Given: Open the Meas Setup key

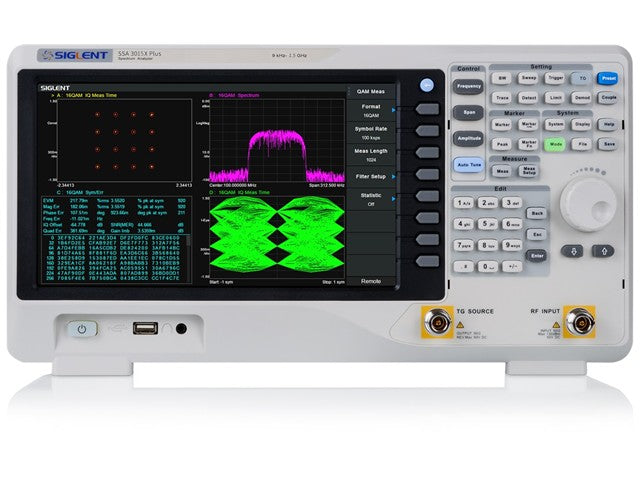Looking at the screenshot, I should [x=529, y=171].
